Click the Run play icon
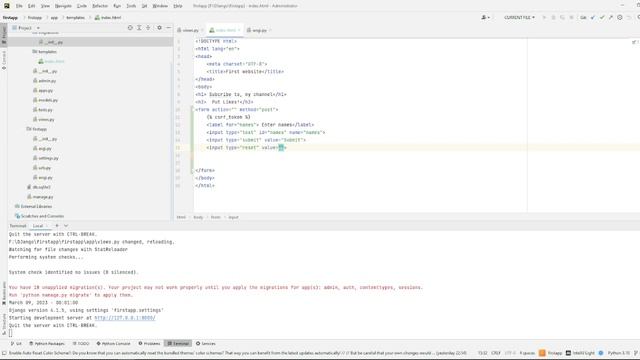 [x=544, y=18]
